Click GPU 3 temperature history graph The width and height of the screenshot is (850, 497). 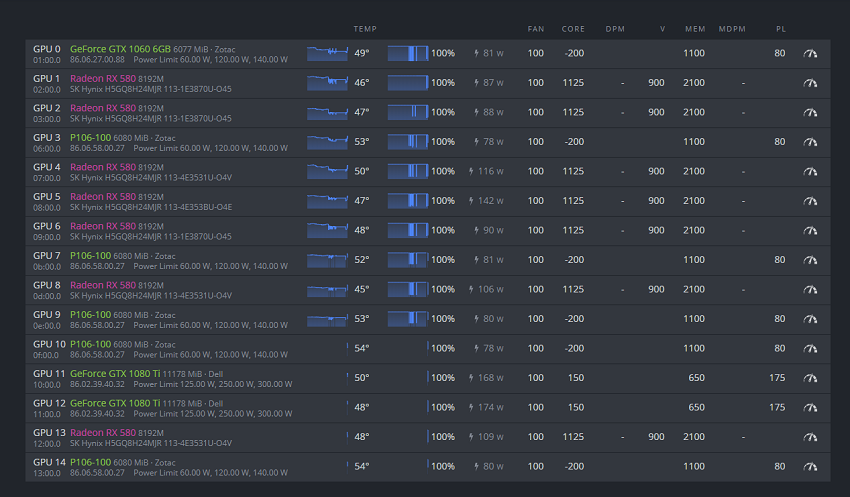tap(327, 142)
